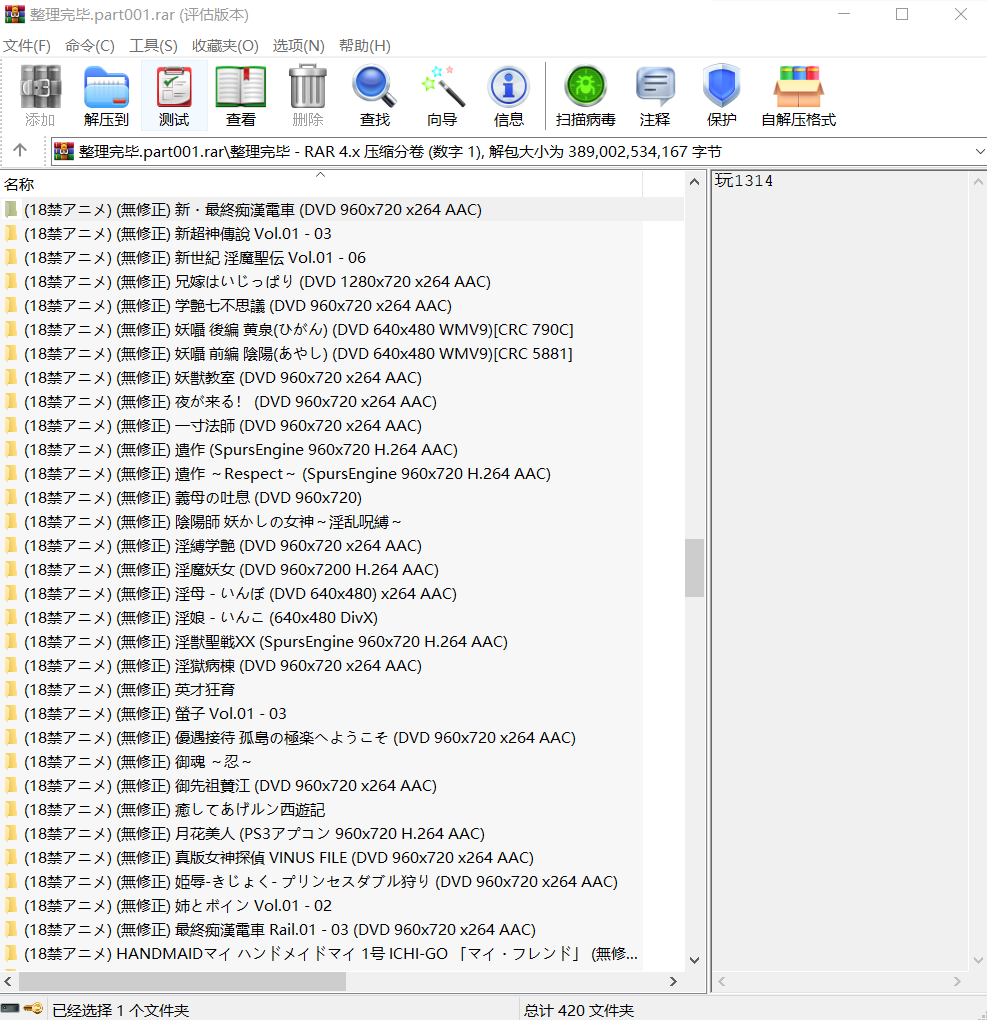Click folder icon of 御魂 ~忍~ row
The image size is (987, 1020).
pos(11,761)
